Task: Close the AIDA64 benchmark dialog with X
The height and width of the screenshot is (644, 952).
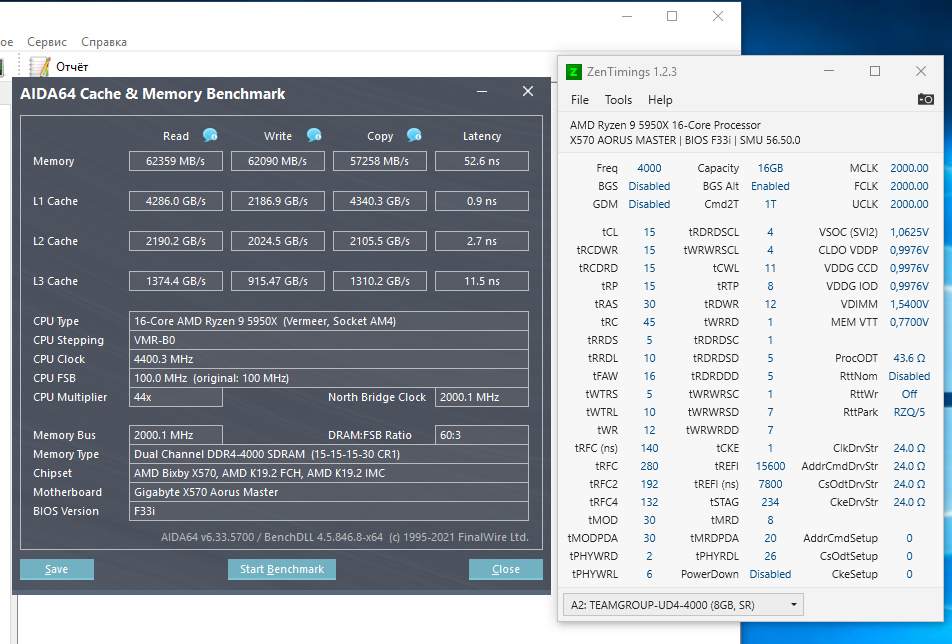Action: [x=528, y=91]
